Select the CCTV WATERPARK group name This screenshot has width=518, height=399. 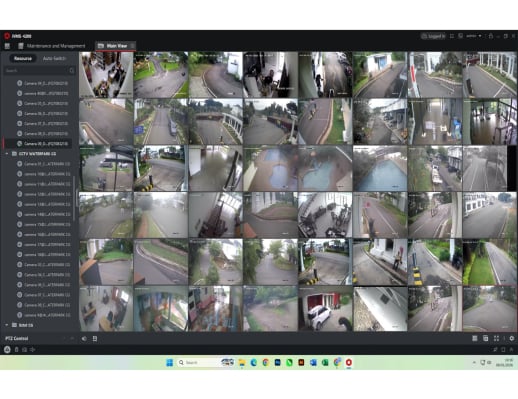click(37, 154)
